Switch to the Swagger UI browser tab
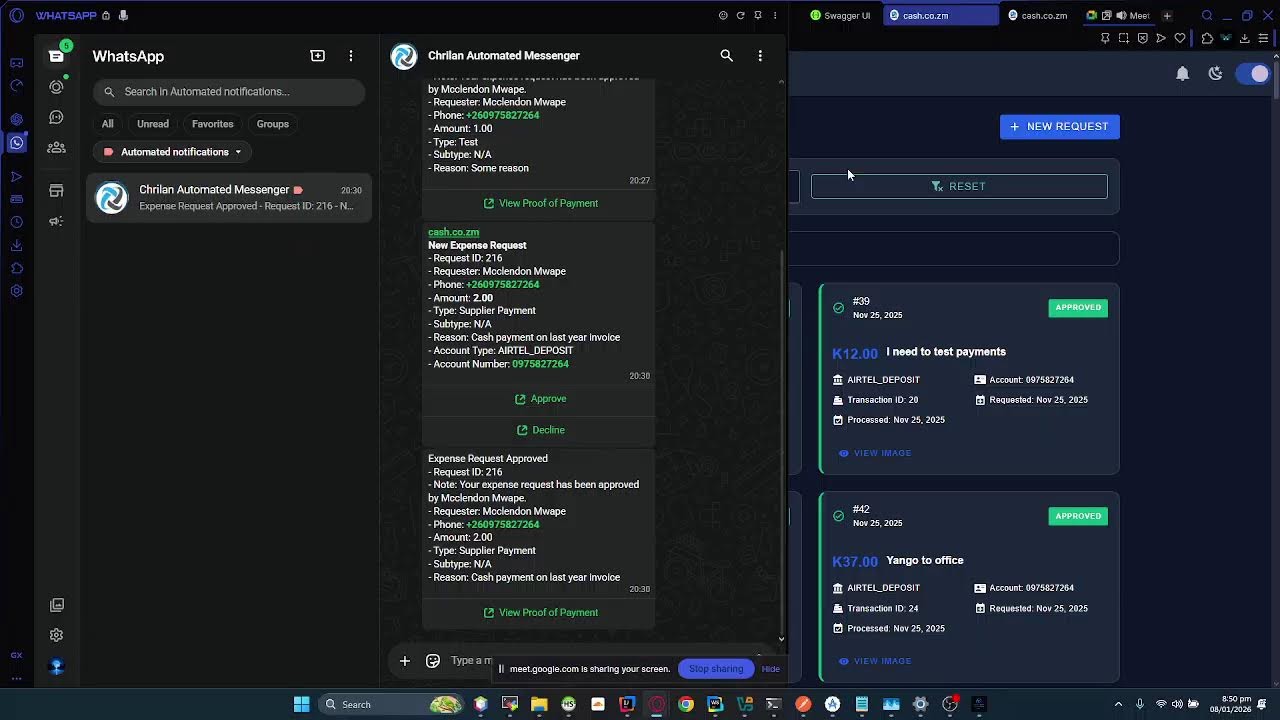This screenshot has height=720, width=1280. click(841, 16)
